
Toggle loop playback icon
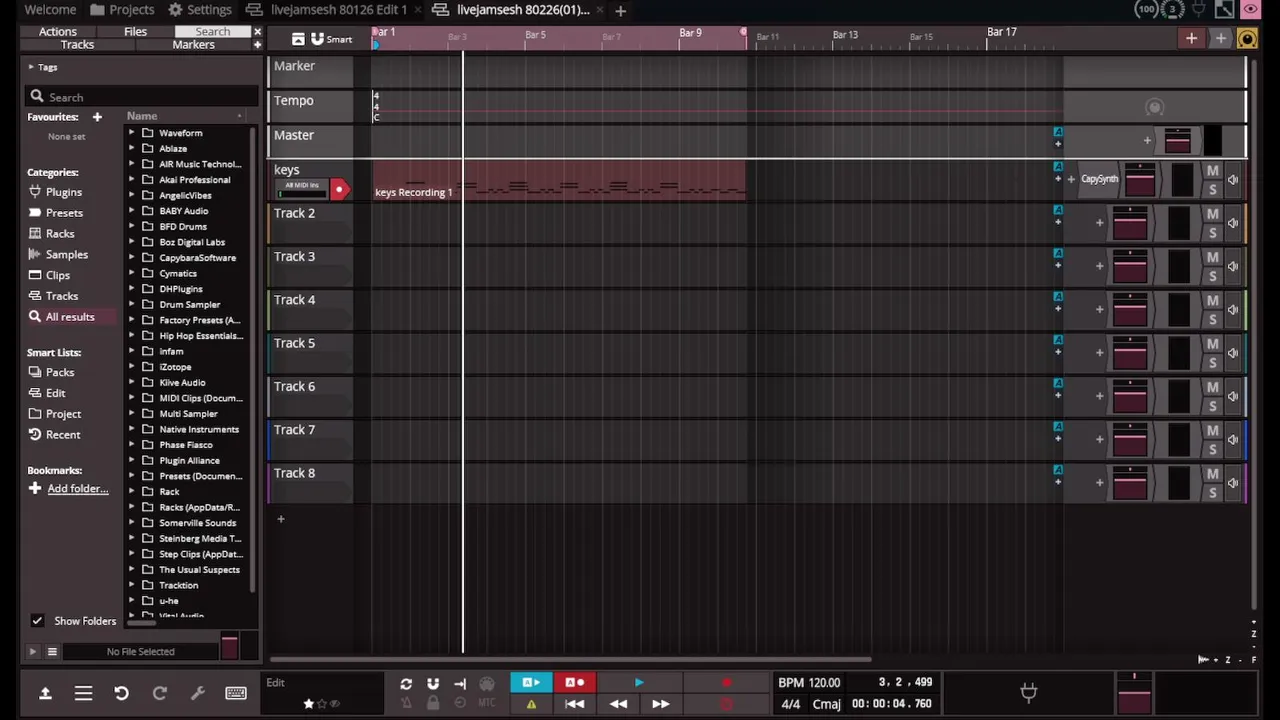[x=406, y=684]
